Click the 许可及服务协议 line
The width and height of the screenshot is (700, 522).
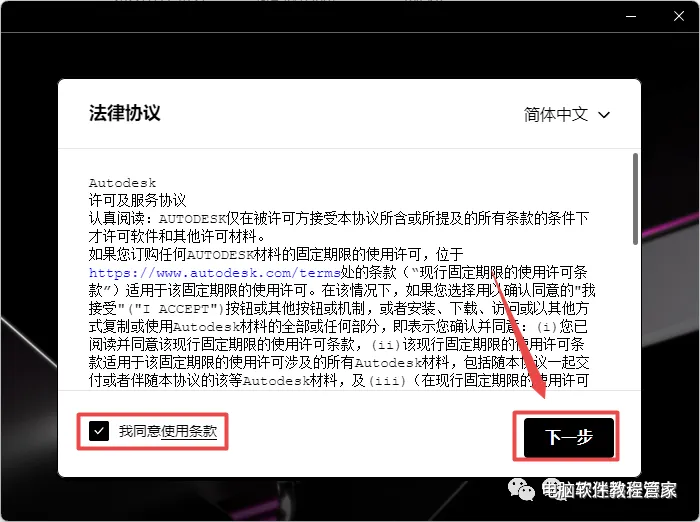pos(137,200)
